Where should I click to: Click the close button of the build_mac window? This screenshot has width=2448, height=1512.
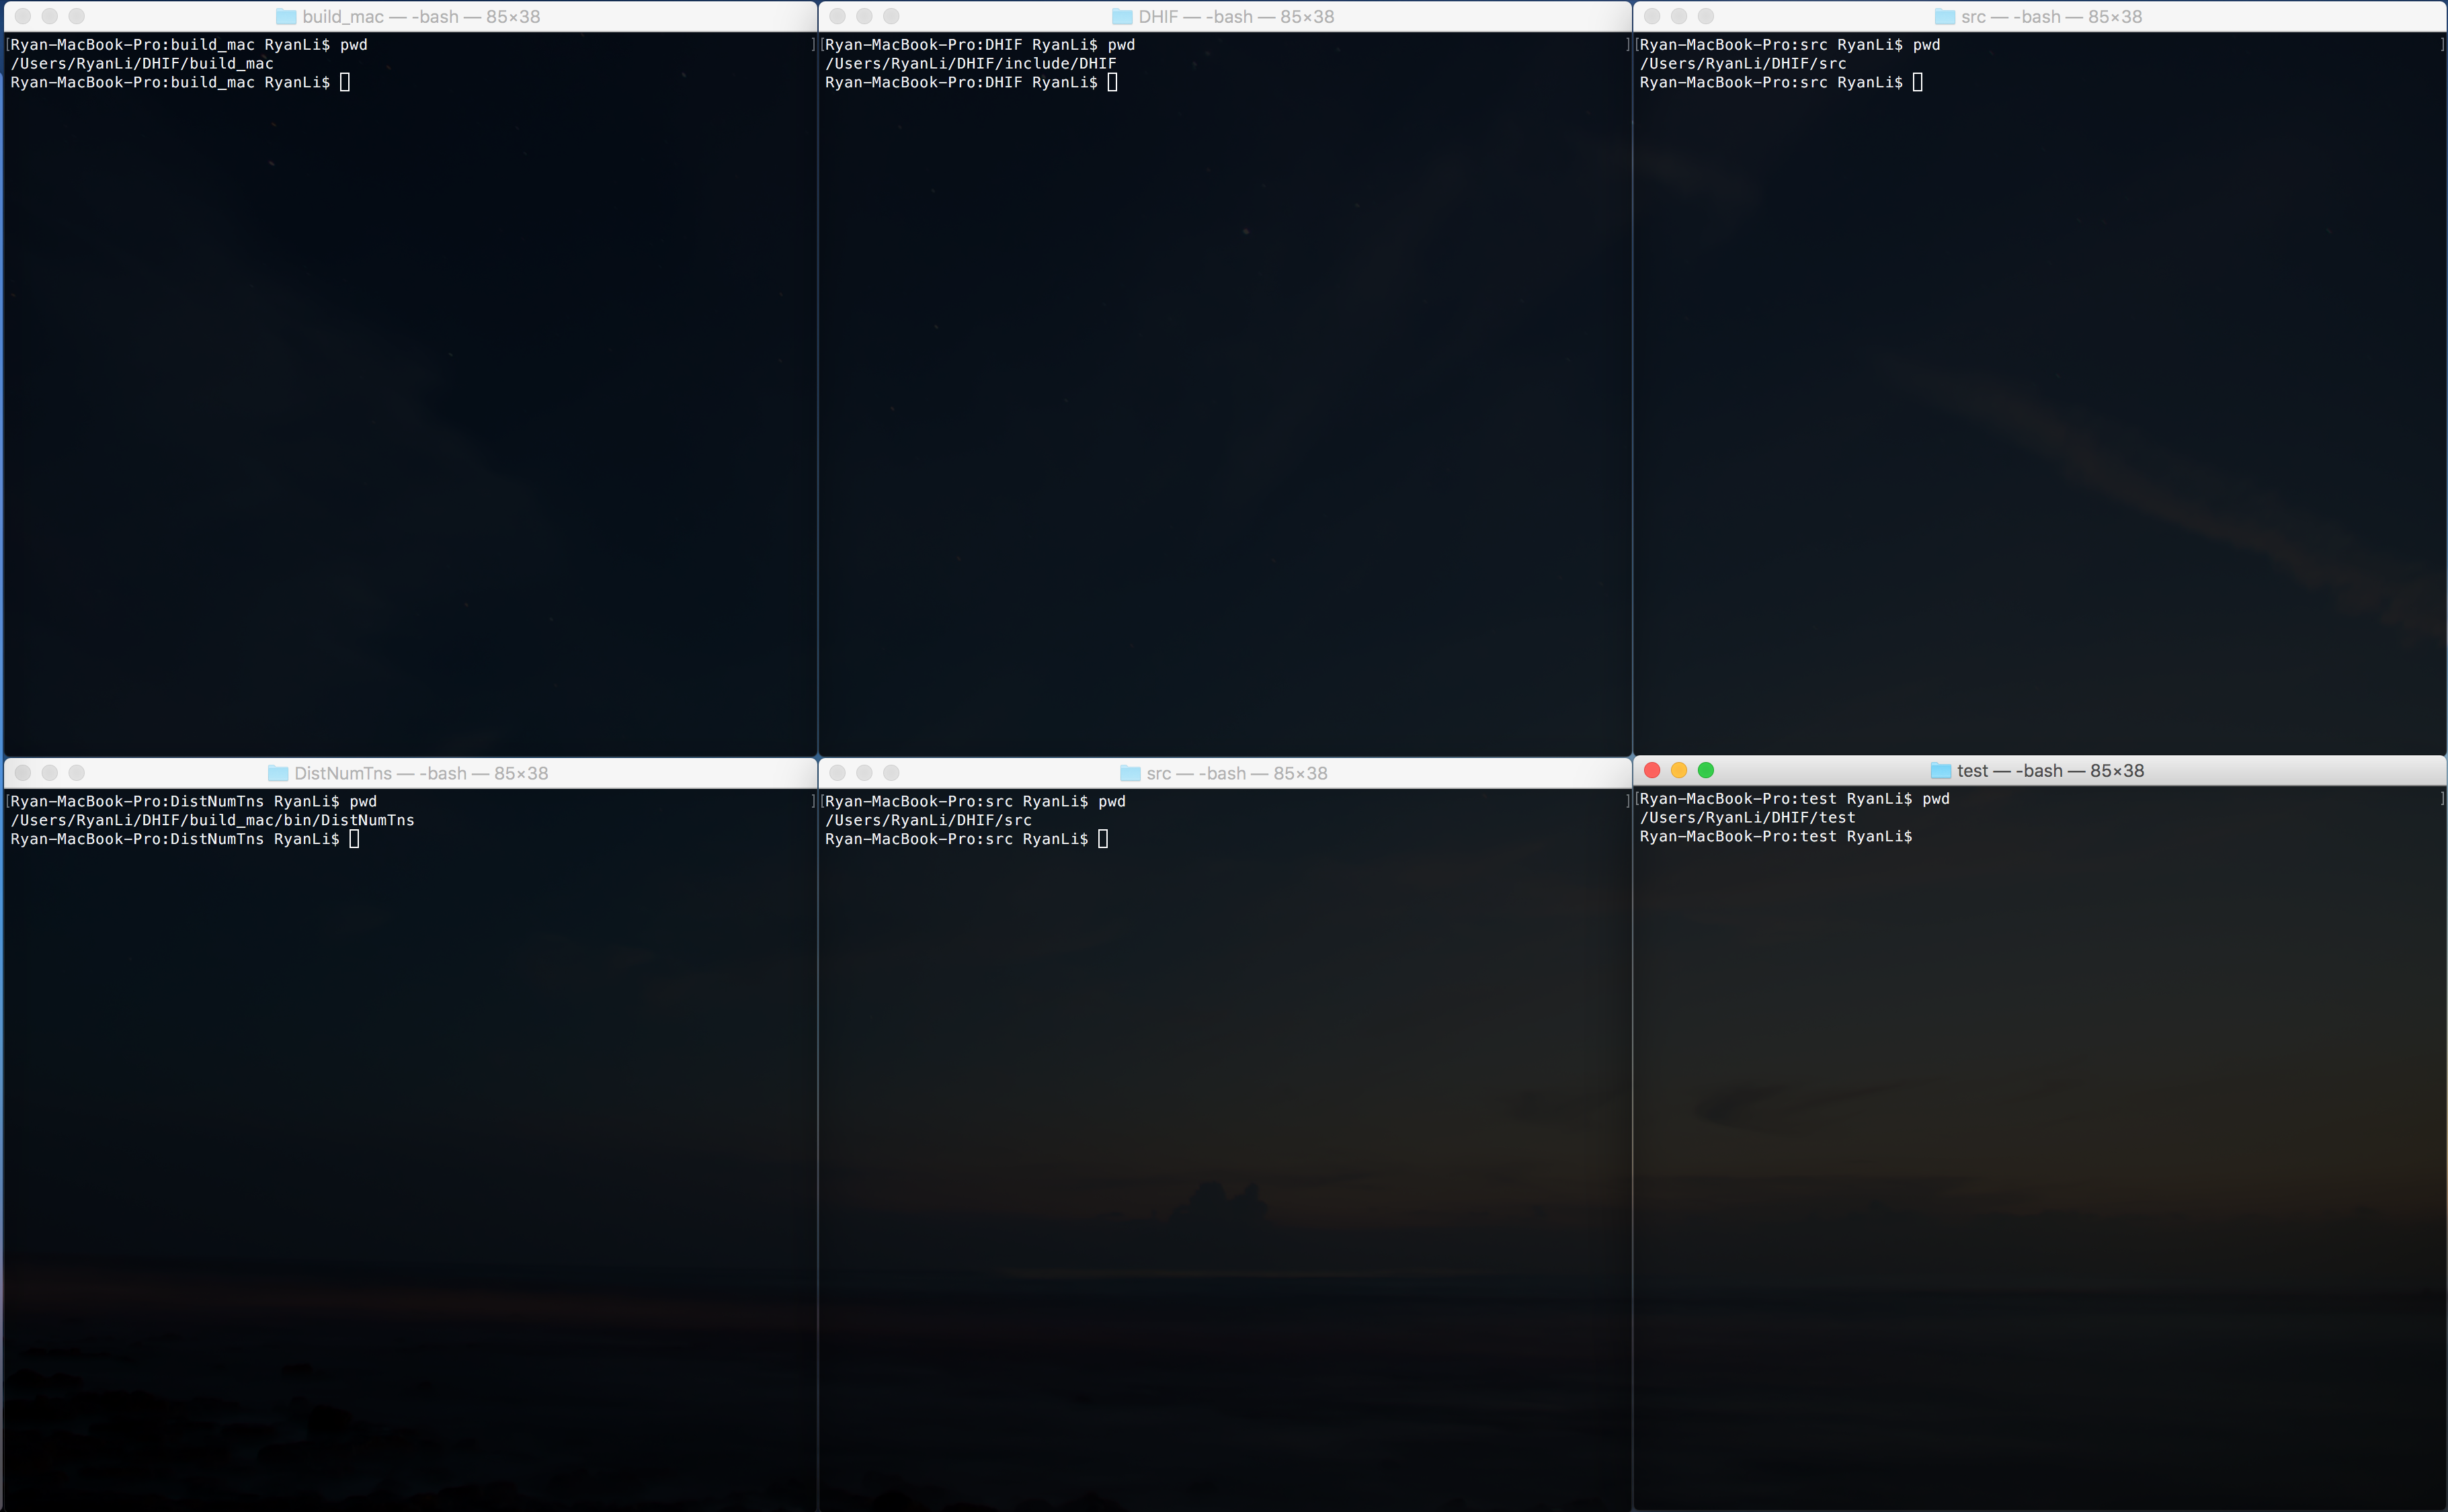23,17
